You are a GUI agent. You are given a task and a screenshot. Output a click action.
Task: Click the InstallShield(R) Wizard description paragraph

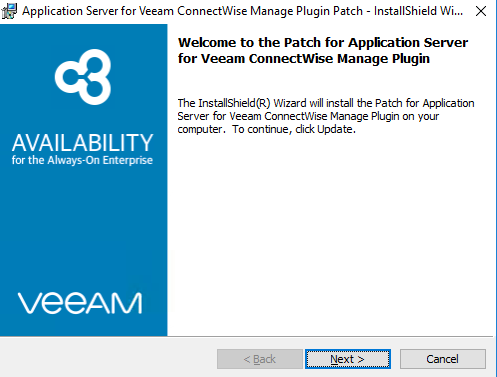tap(326, 116)
